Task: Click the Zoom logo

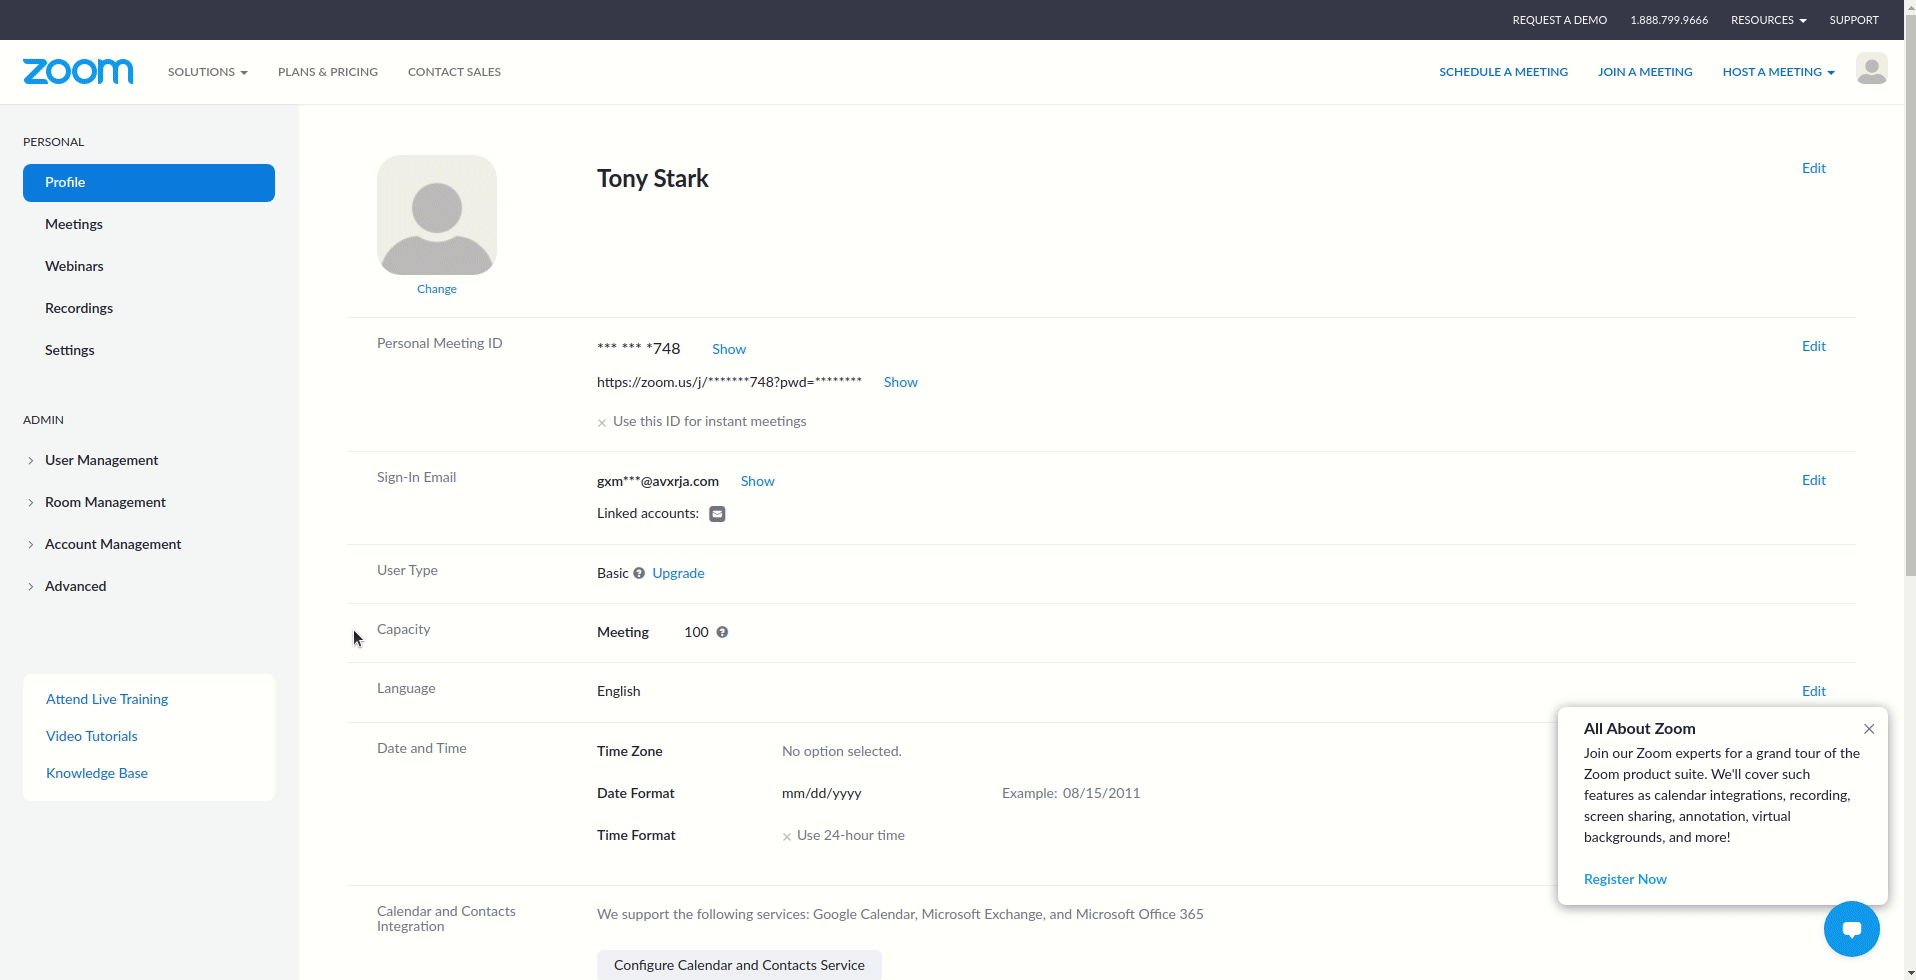Action: [78, 71]
